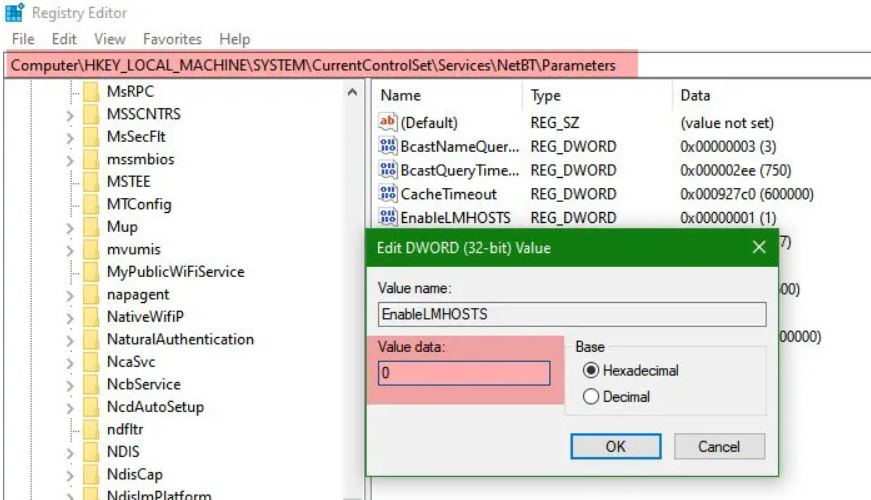Expand the NativeWifiP tree node
The image size is (871, 500).
click(70, 317)
